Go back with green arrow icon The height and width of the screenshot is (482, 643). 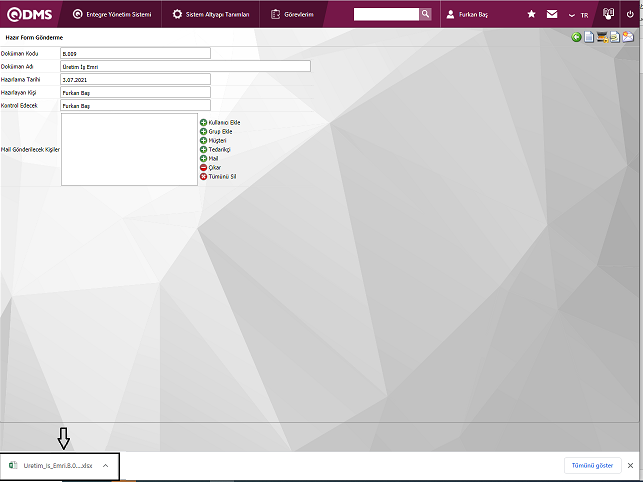tap(576, 37)
